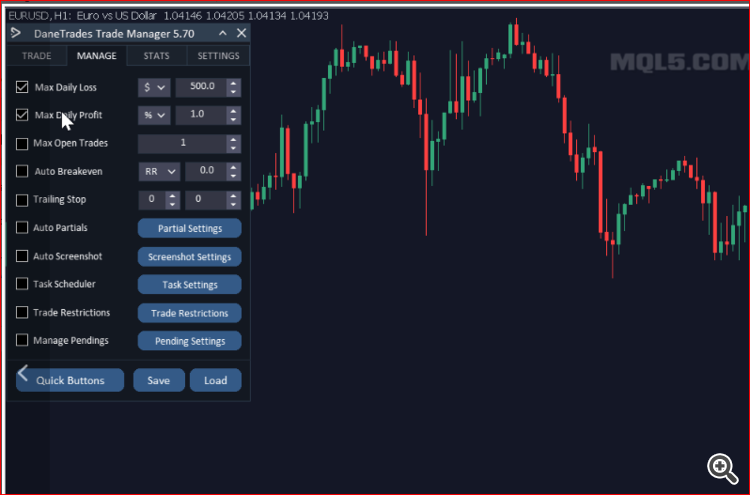Image resolution: width=750 pixels, height=495 pixels.
Task: Switch to the TRADE tab
Action: tap(36, 56)
